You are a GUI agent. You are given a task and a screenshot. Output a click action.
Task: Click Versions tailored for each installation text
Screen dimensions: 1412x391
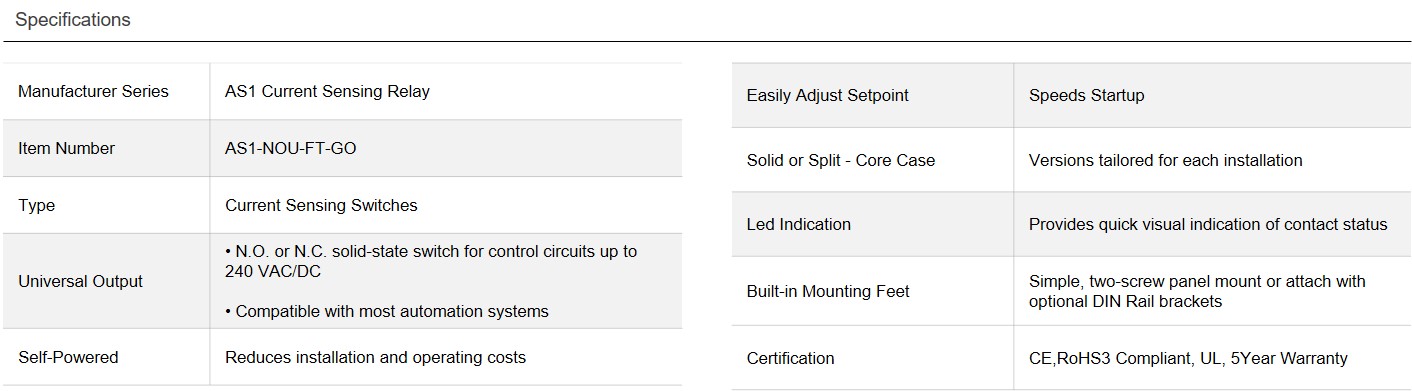(1165, 160)
